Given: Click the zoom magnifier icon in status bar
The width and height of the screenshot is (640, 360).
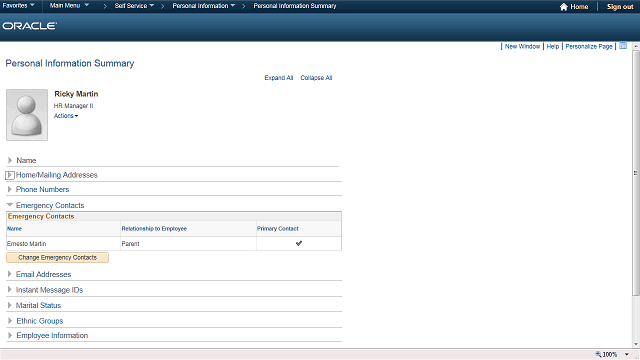Looking at the screenshot, I should 598,354.
